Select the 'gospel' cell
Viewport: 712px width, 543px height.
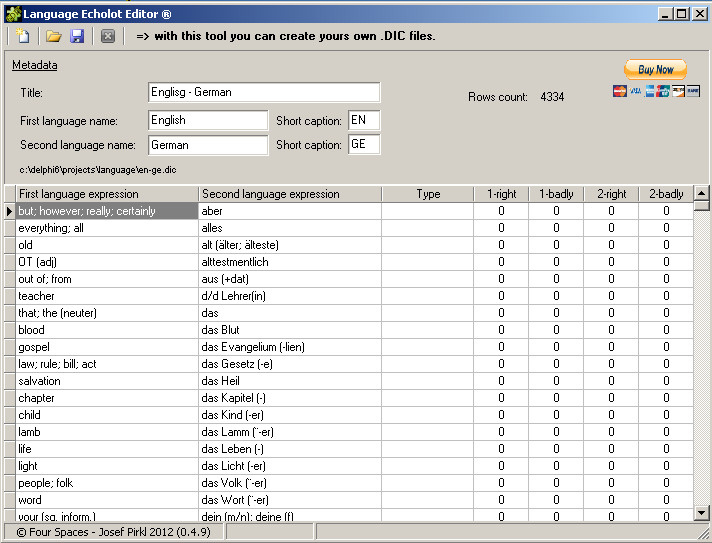(x=107, y=347)
